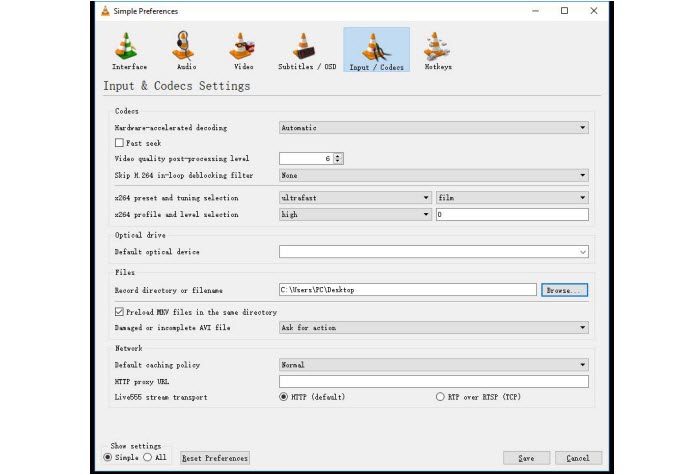This screenshot has width=700, height=475.
Task: Close the Simple Preferences window
Action: (x=594, y=11)
